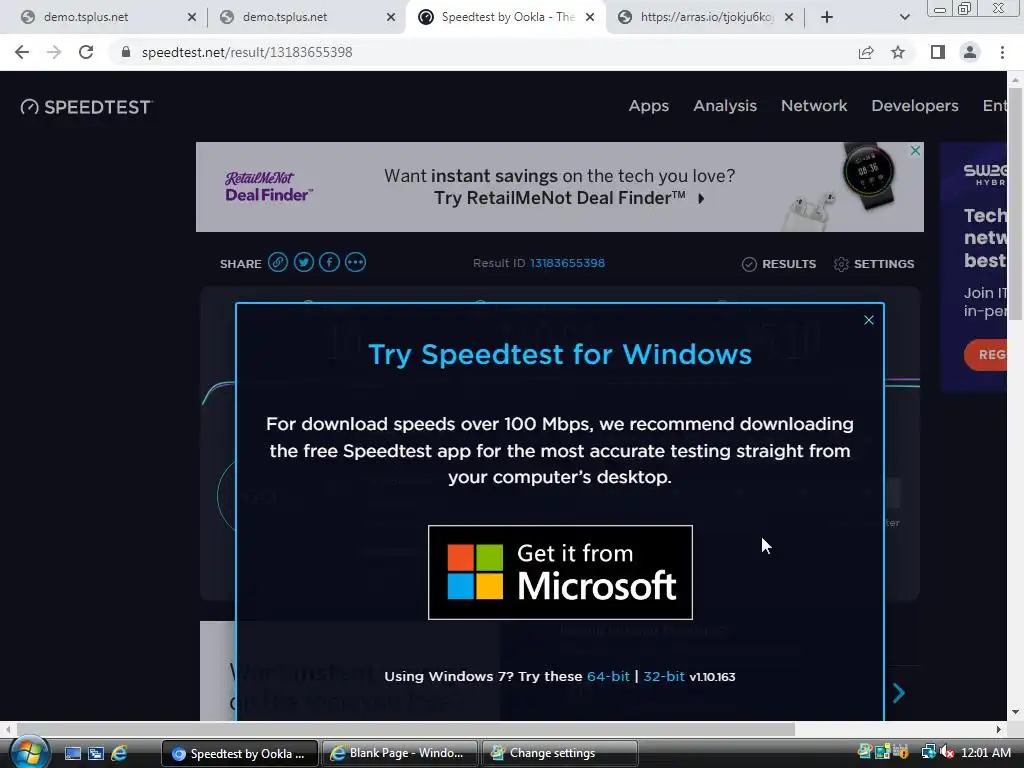The image size is (1024, 768).
Task: Copy the result link icon next to SHARE
Action: (278, 263)
